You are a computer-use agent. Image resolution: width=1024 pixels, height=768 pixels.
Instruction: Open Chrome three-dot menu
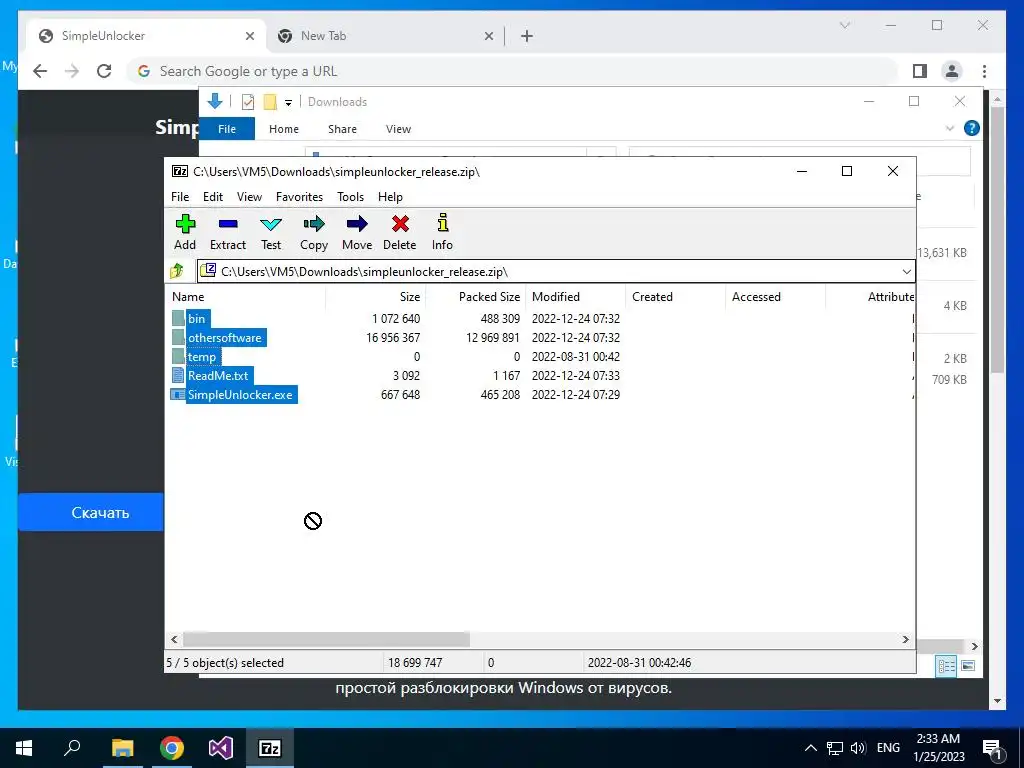[x=984, y=71]
